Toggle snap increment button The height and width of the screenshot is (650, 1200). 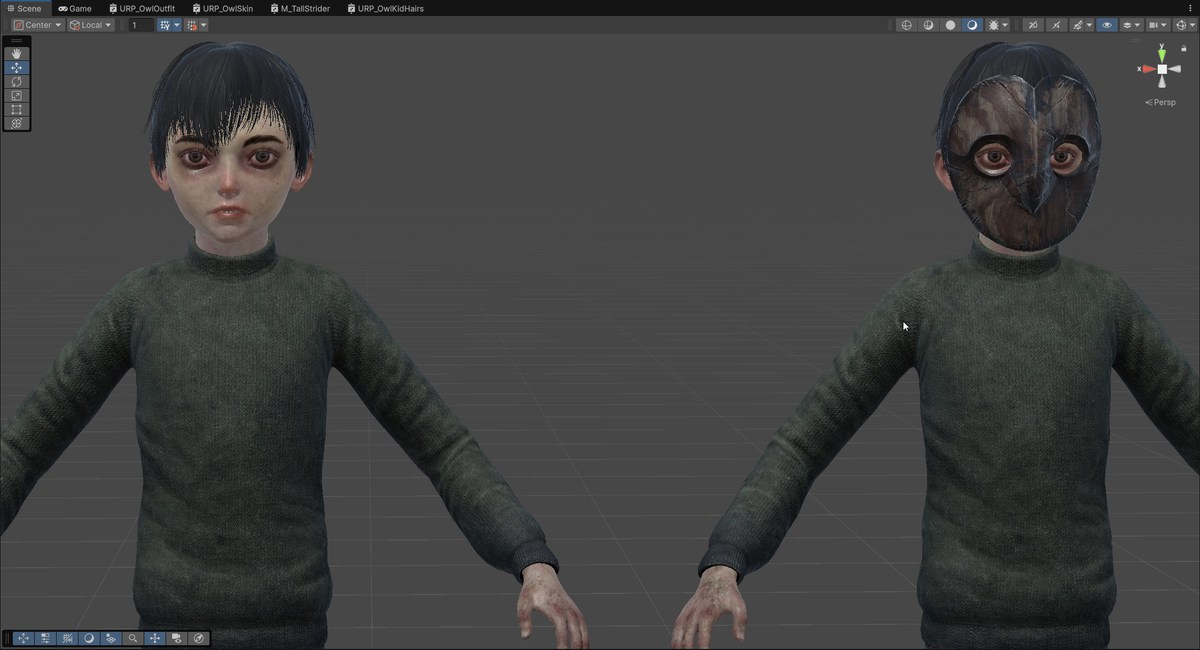click(191, 25)
